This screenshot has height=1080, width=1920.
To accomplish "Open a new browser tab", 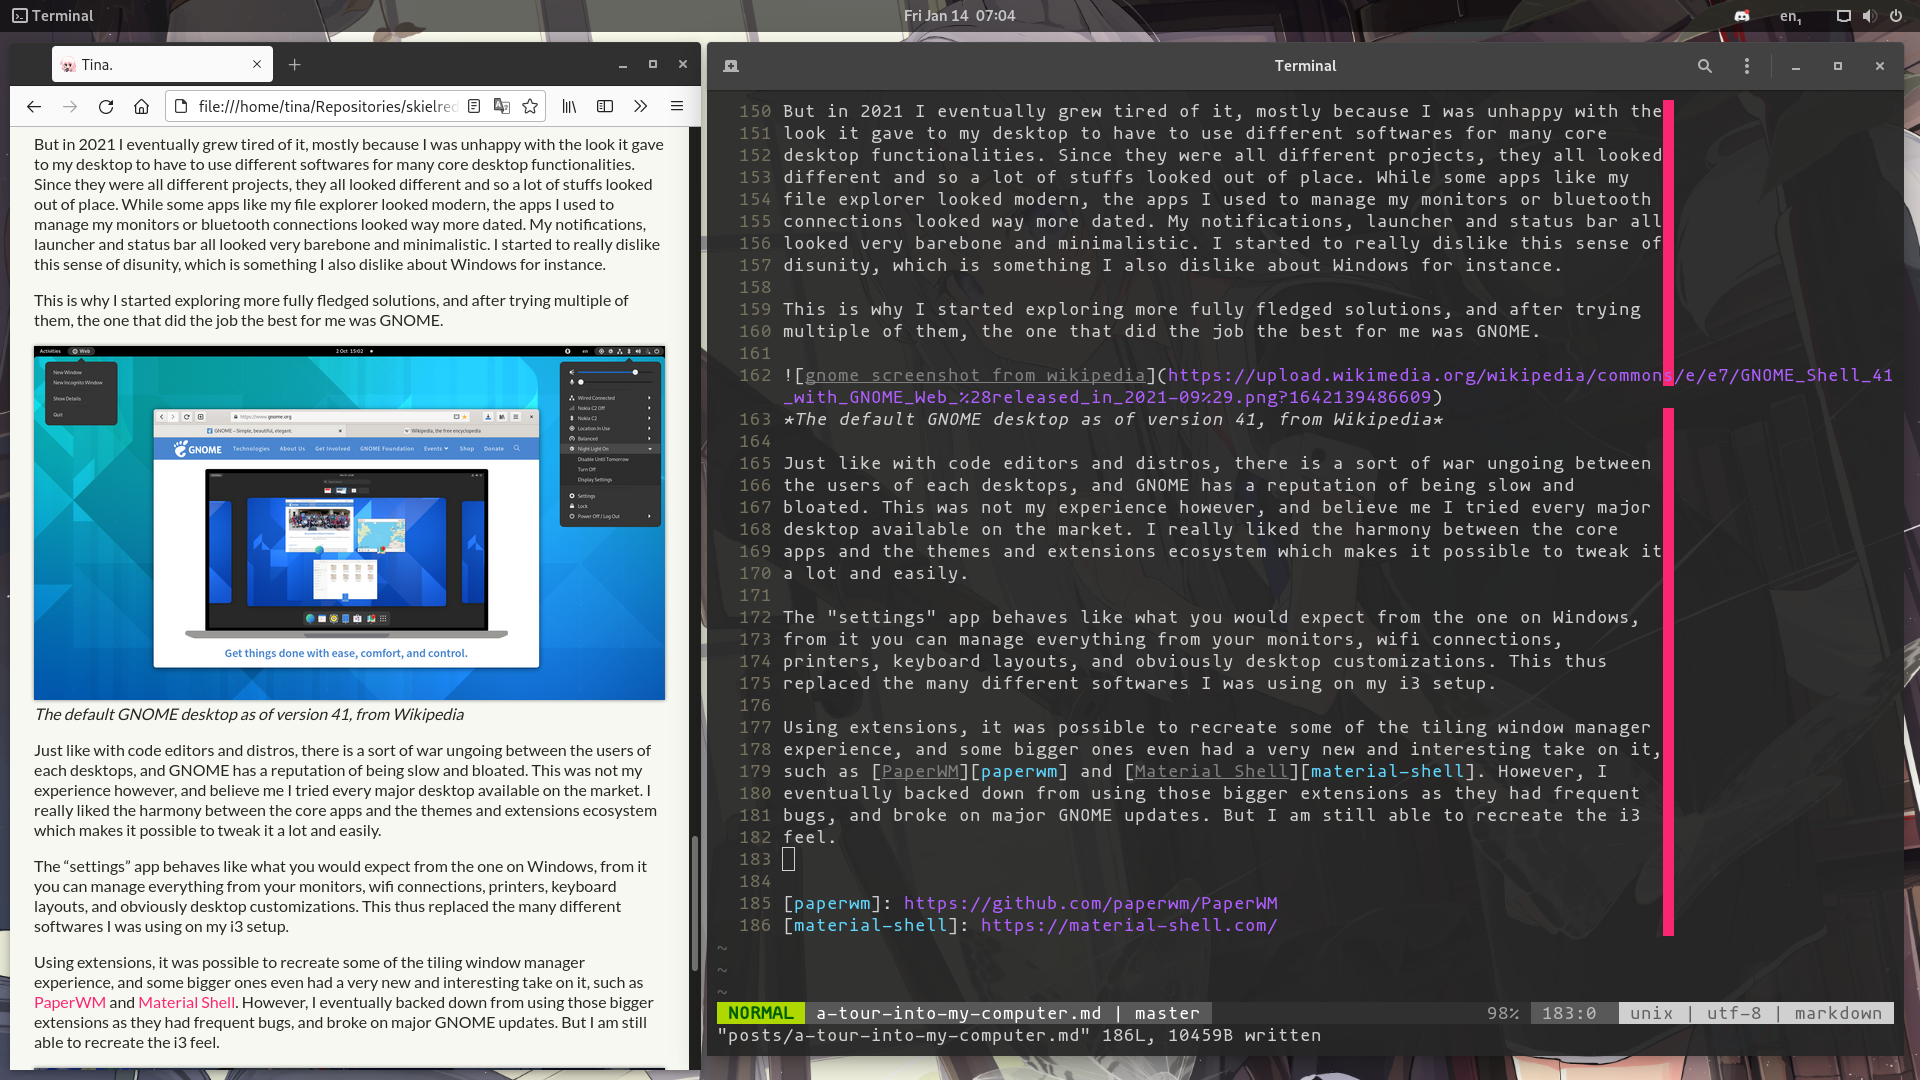I will 294,65.
